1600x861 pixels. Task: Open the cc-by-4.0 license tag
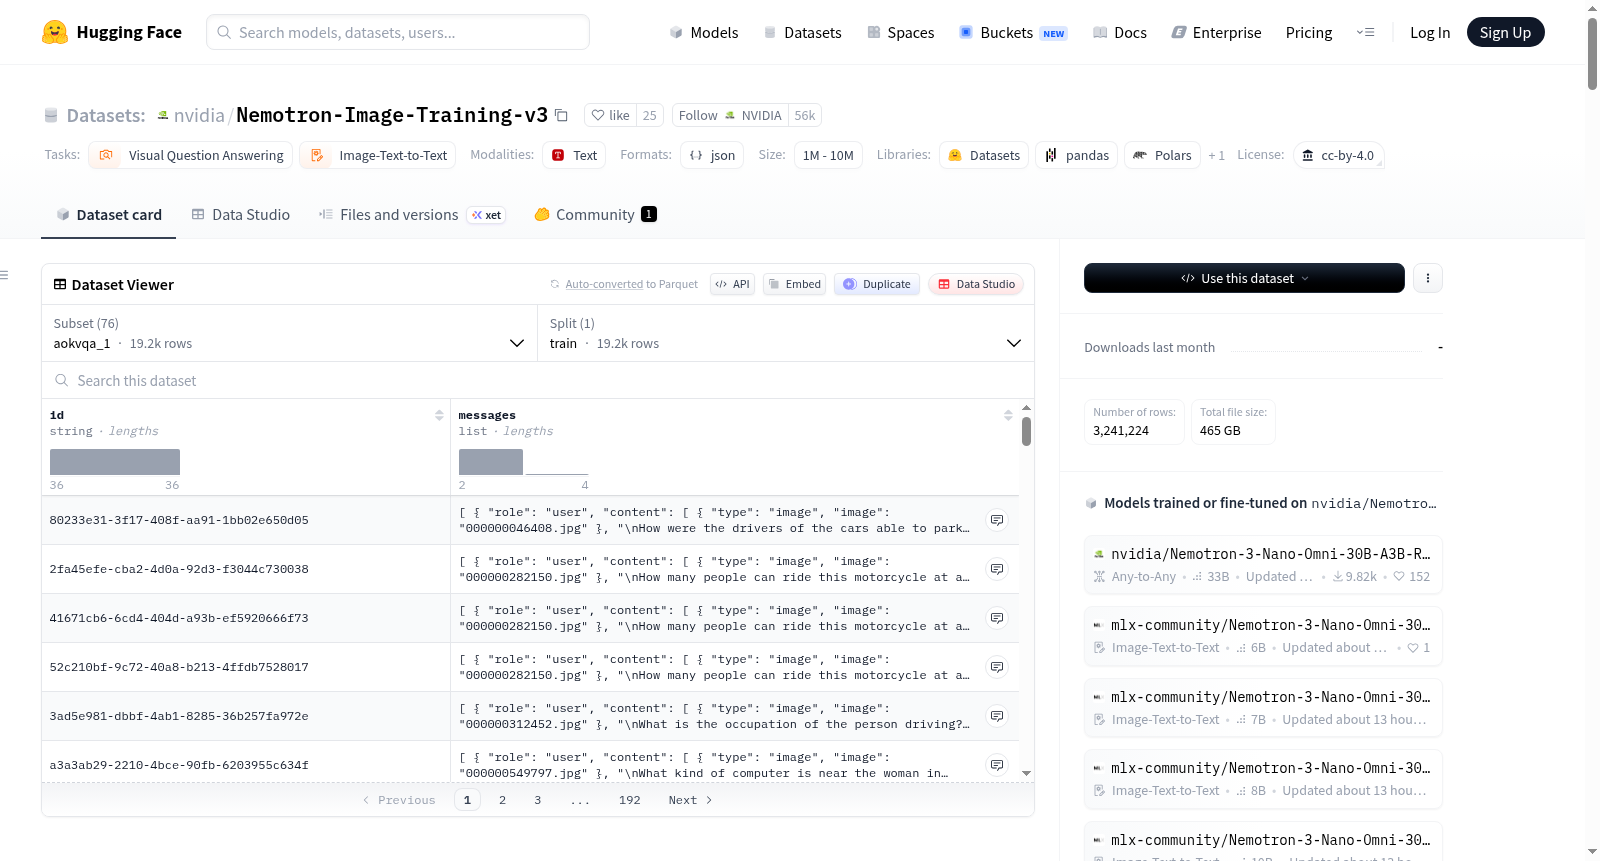[1338, 155]
